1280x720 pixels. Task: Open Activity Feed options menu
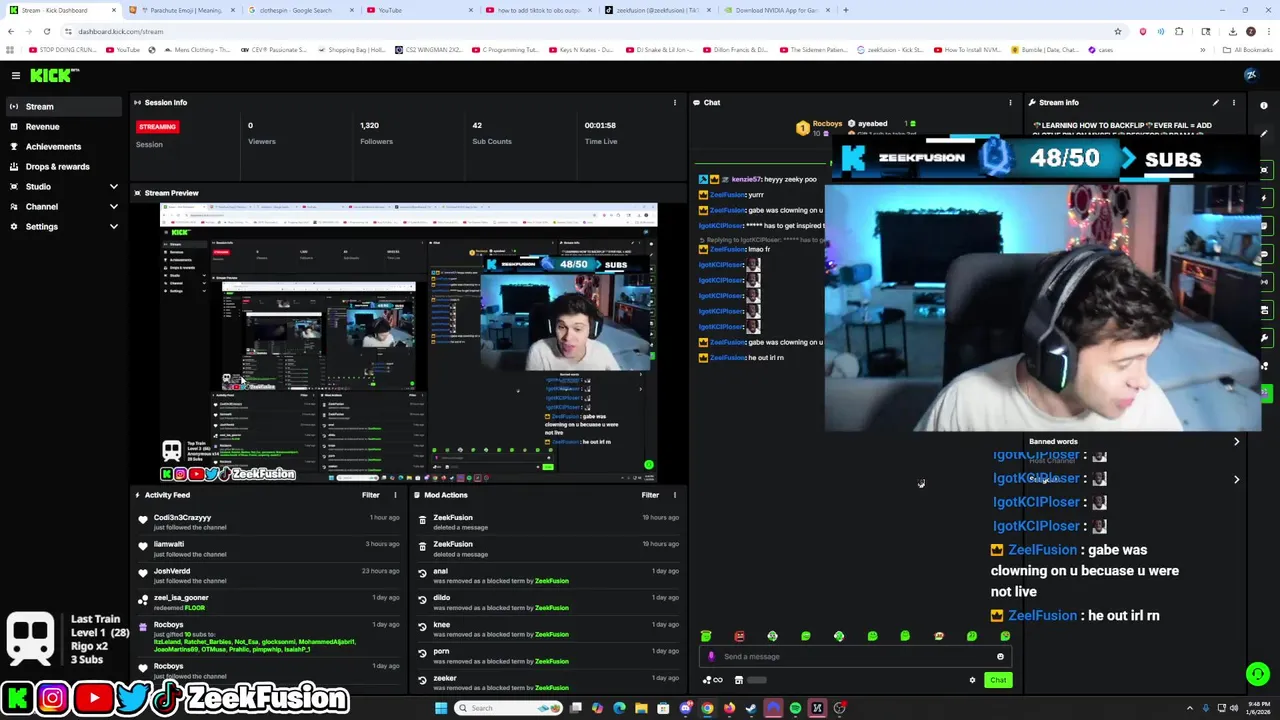[395, 495]
